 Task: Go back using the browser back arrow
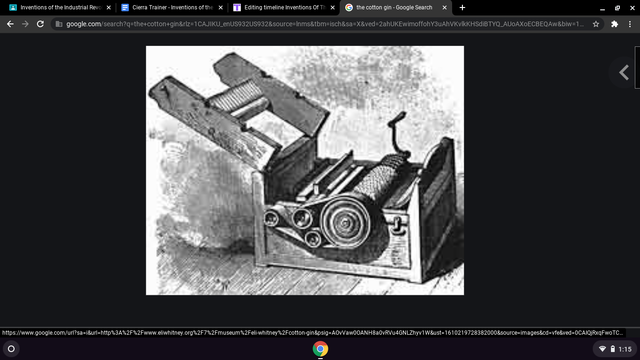coord(10,24)
